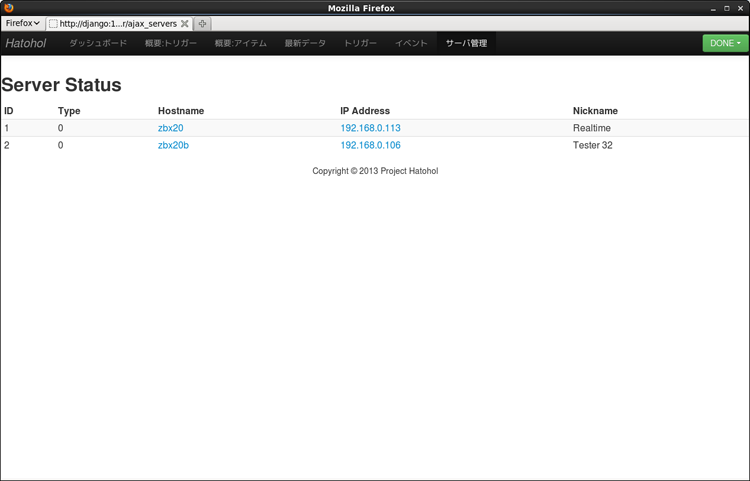750x481 pixels.
Task: Open the トリガー navigation item
Action: coord(360,43)
